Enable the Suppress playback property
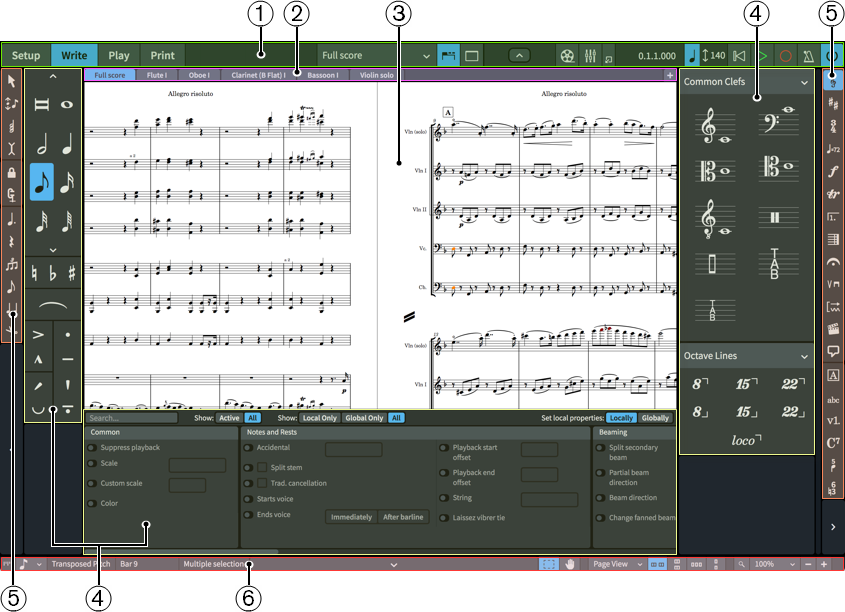This screenshot has height=612, width=845. tap(93, 447)
